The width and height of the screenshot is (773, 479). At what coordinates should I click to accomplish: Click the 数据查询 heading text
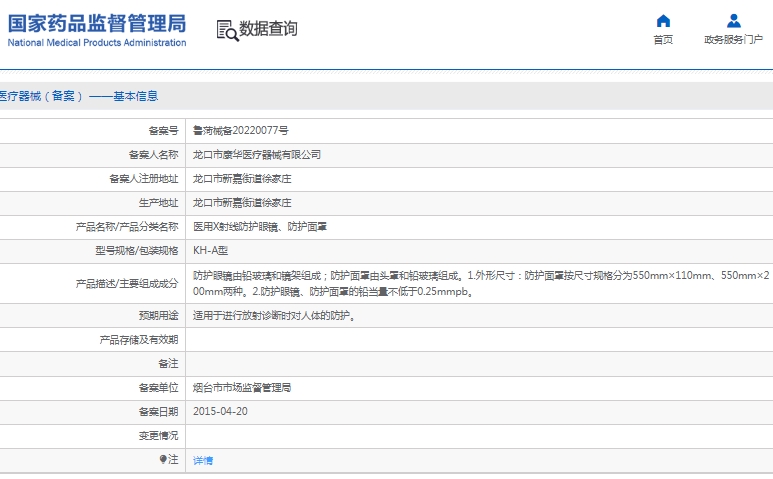[268, 29]
